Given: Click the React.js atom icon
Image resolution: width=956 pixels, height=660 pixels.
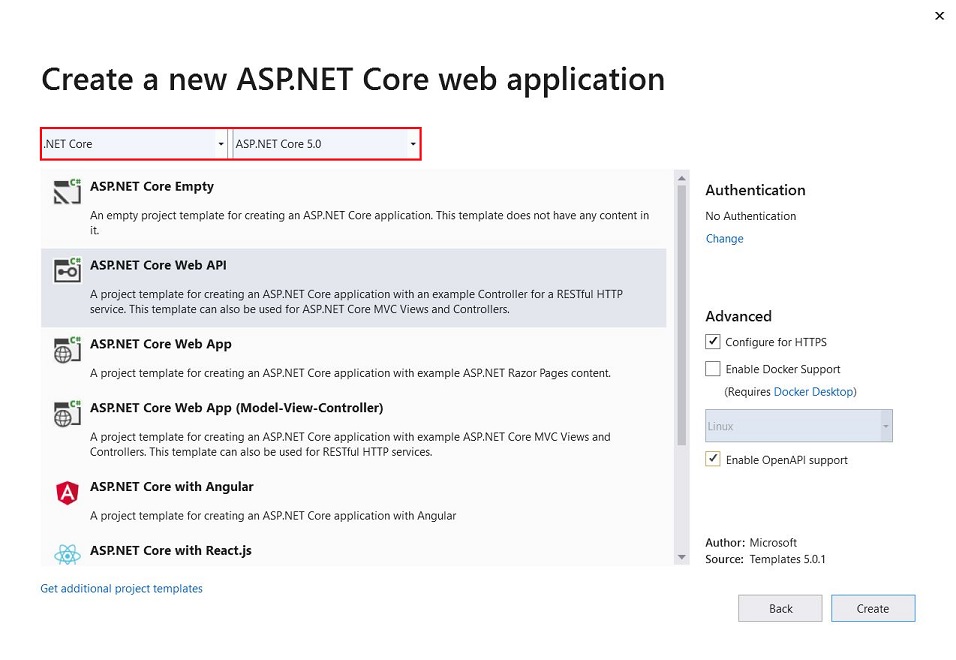Looking at the screenshot, I should (x=67, y=554).
